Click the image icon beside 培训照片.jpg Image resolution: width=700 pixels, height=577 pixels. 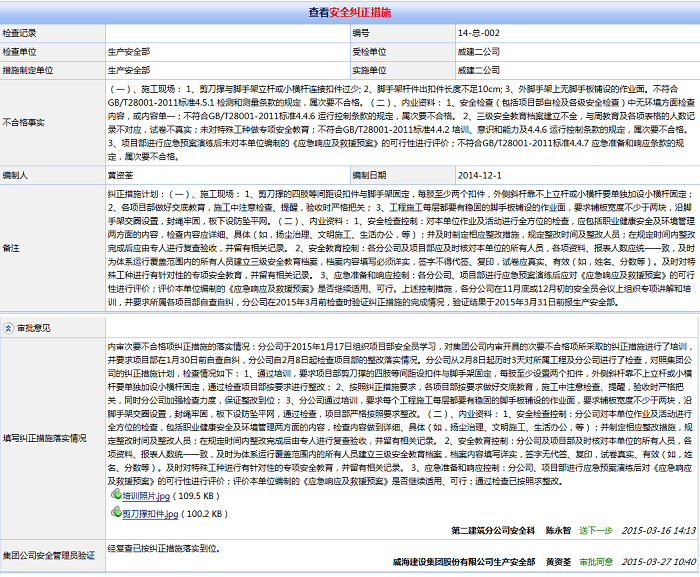(x=114, y=495)
